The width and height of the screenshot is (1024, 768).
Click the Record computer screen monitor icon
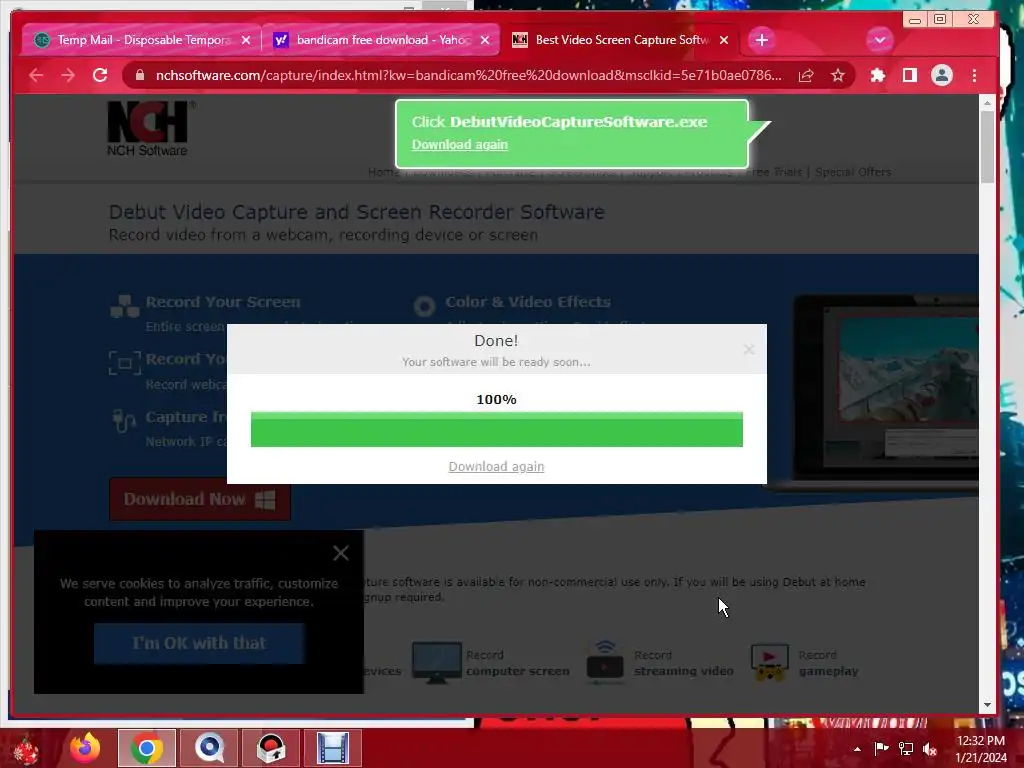coord(437,662)
